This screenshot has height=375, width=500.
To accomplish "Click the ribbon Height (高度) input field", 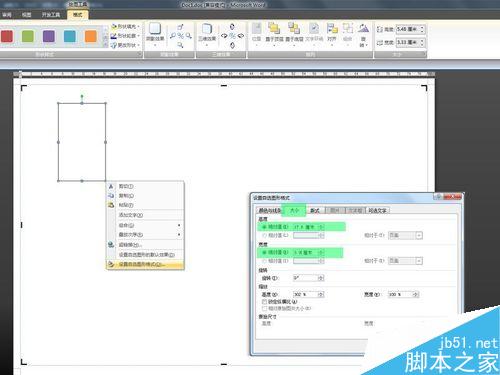I will coord(407,29).
